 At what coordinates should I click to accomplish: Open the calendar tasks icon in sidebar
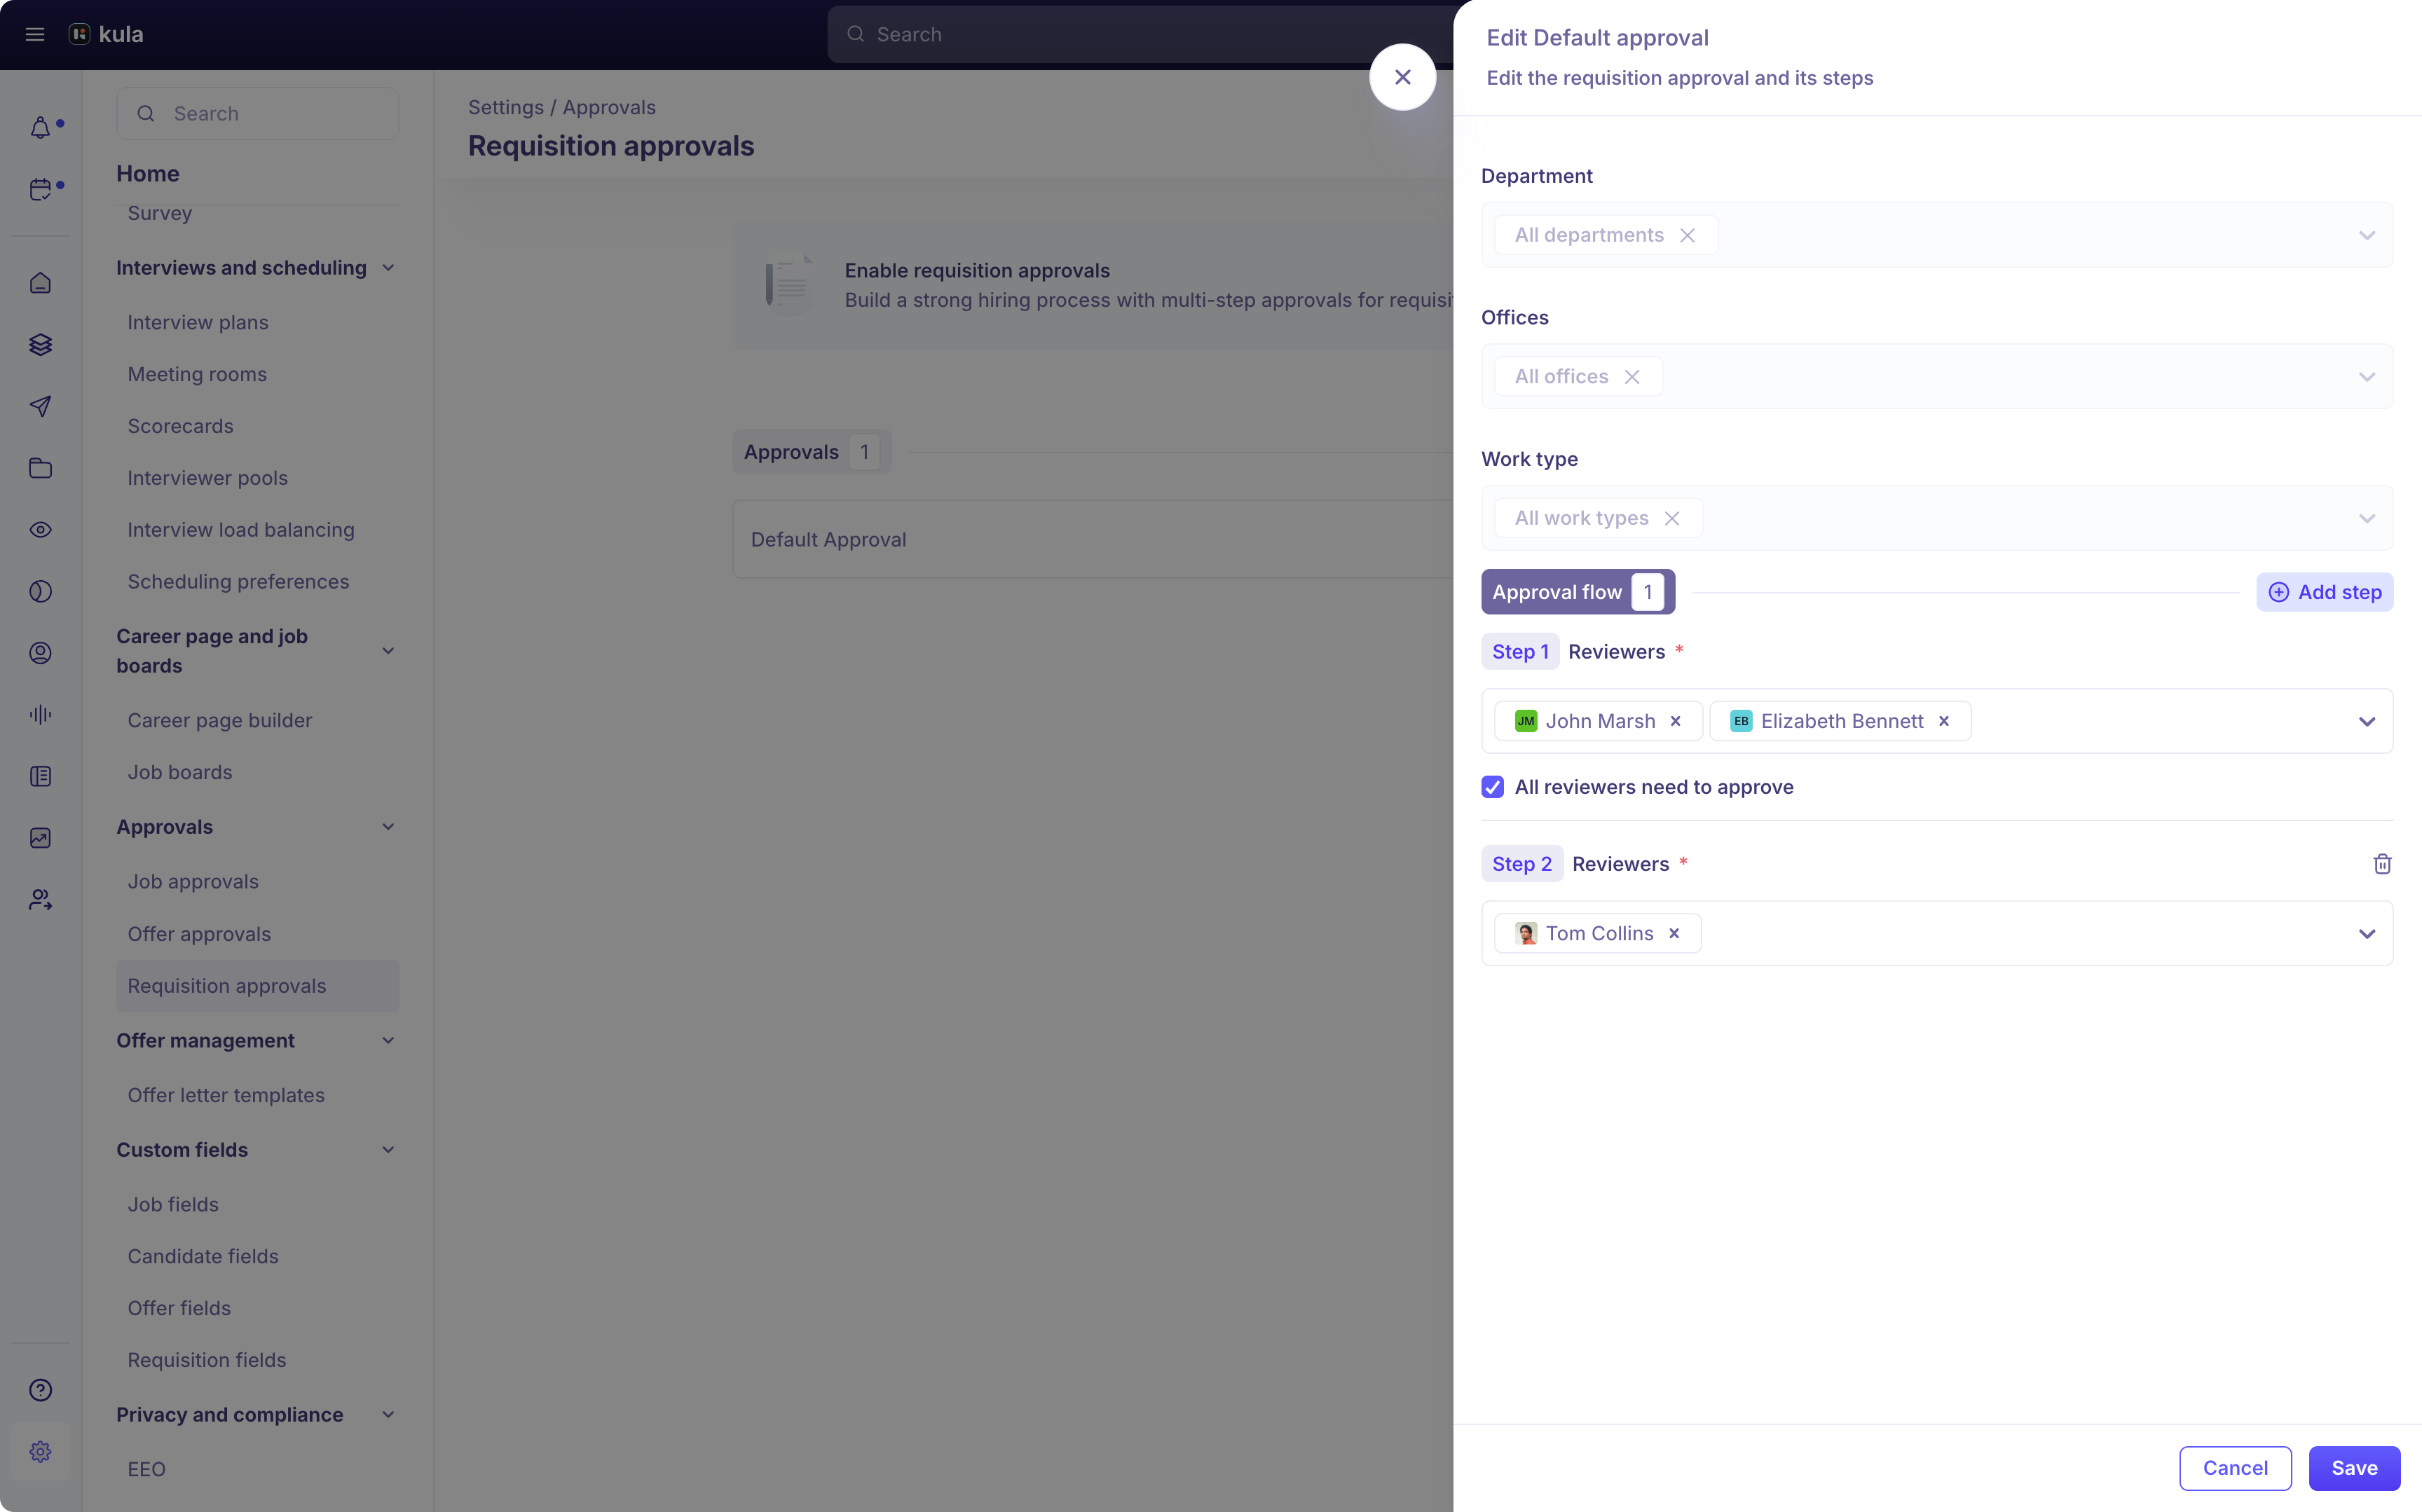click(40, 189)
